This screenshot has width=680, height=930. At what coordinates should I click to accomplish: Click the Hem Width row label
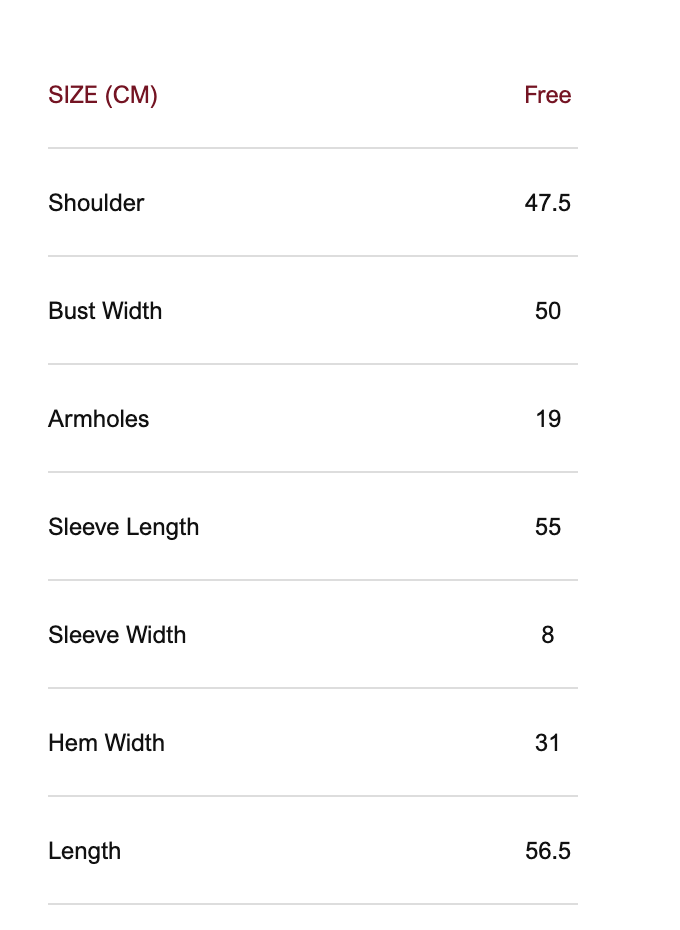click(x=106, y=743)
